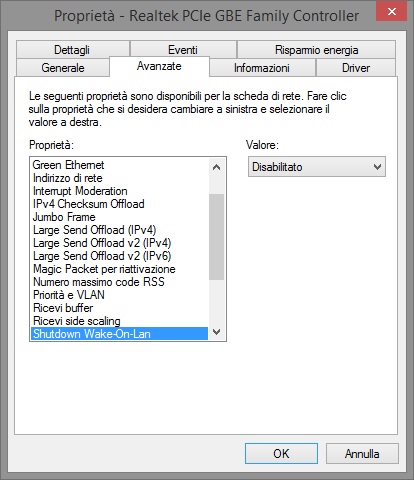414x480 pixels.
Task: Select Ricevi side scaling property
Action: (119, 321)
